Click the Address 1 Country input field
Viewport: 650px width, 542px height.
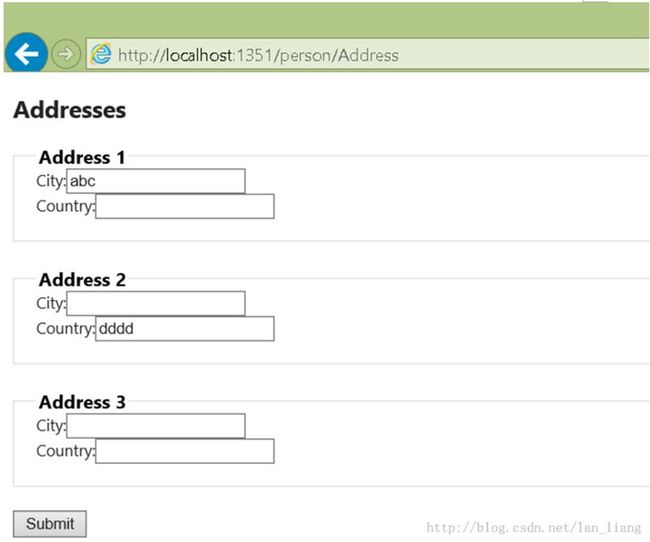[185, 206]
